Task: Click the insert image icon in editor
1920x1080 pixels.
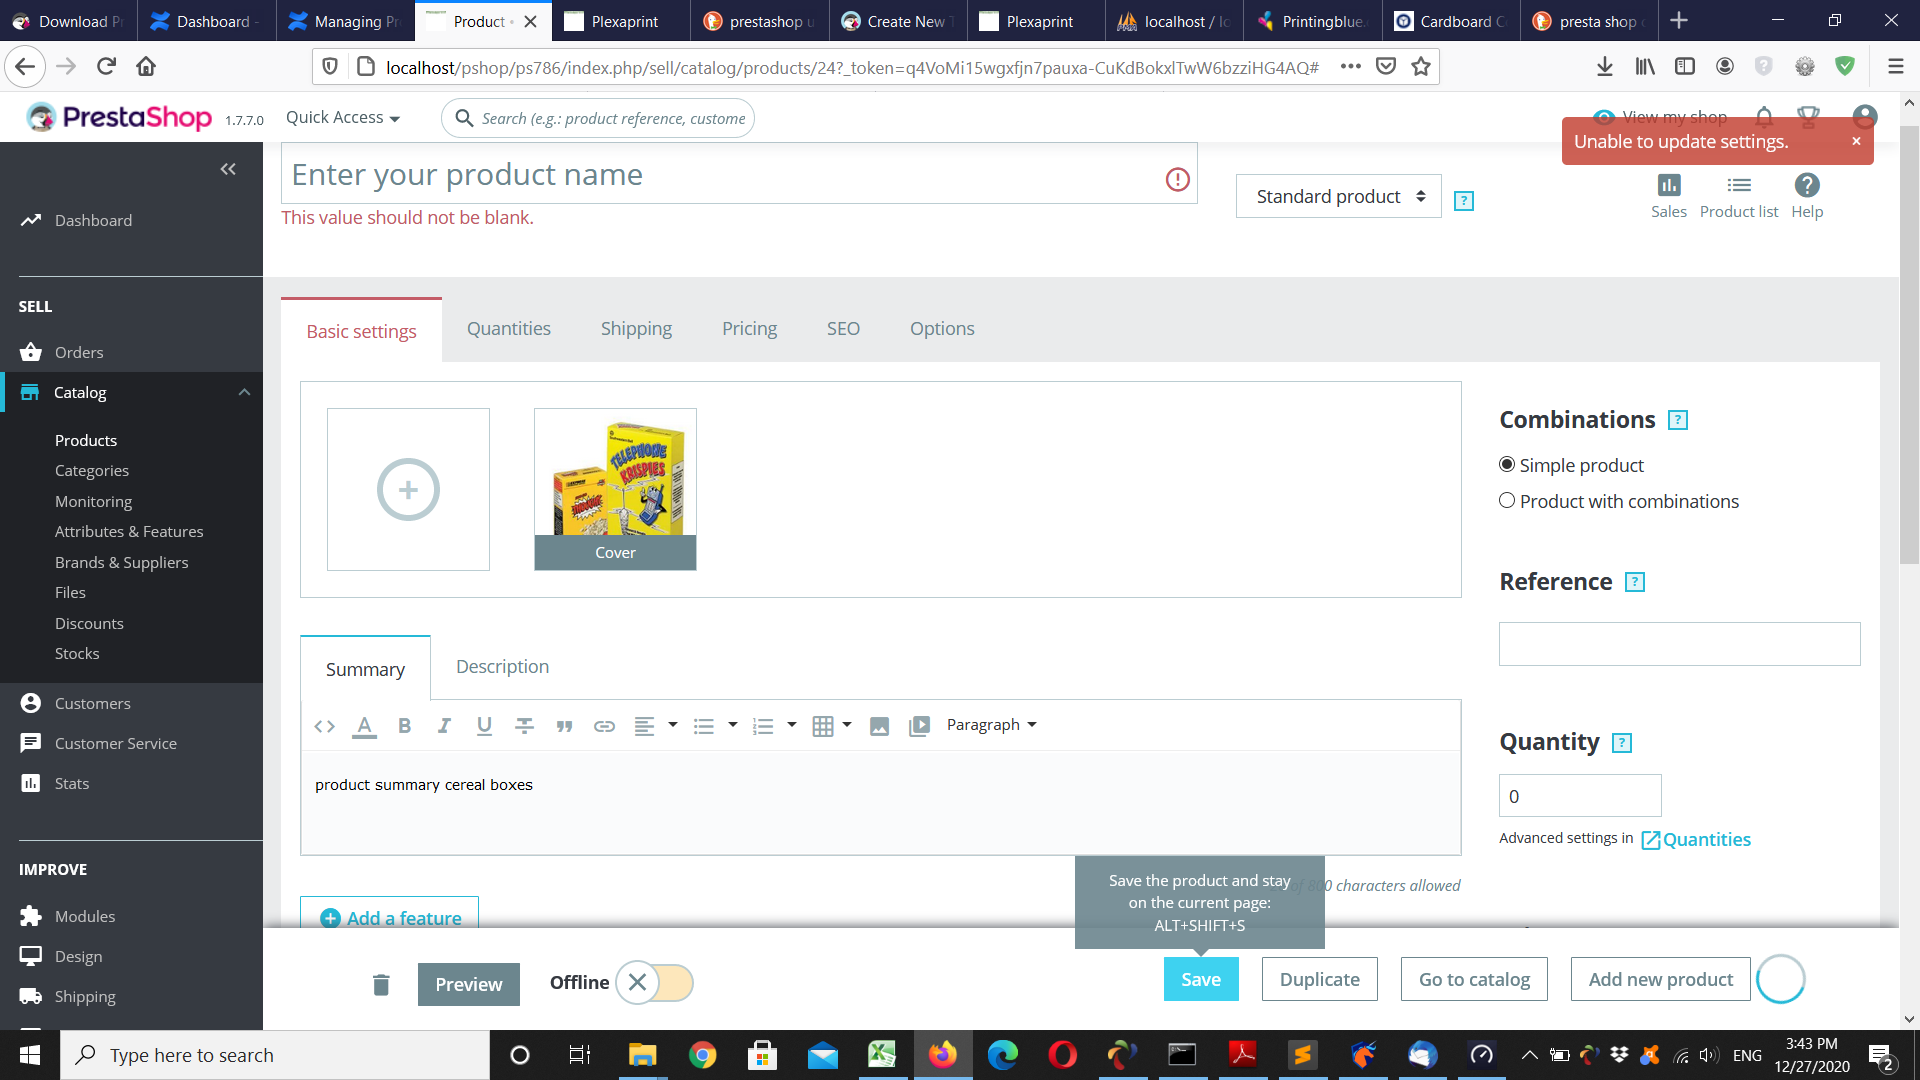Action: (x=879, y=726)
